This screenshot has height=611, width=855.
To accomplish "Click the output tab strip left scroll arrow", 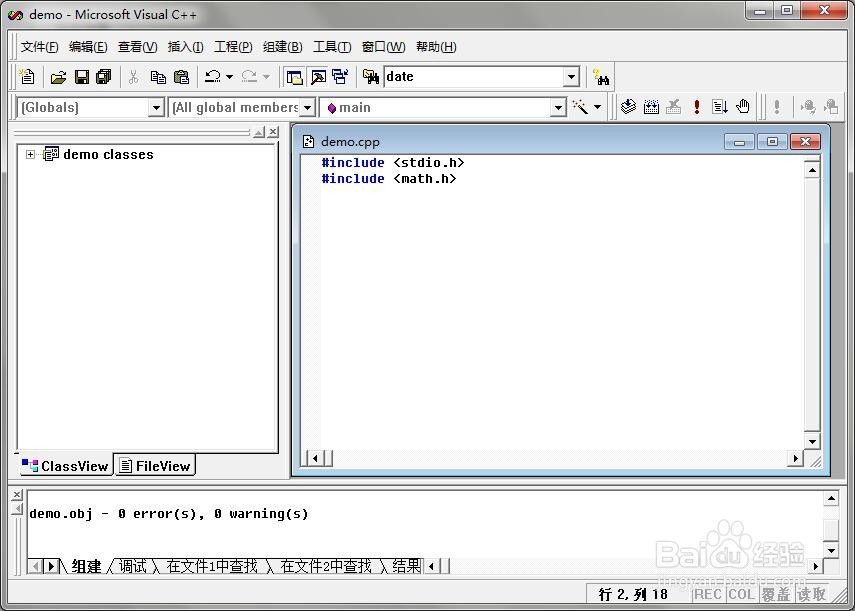I will click(x=36, y=566).
